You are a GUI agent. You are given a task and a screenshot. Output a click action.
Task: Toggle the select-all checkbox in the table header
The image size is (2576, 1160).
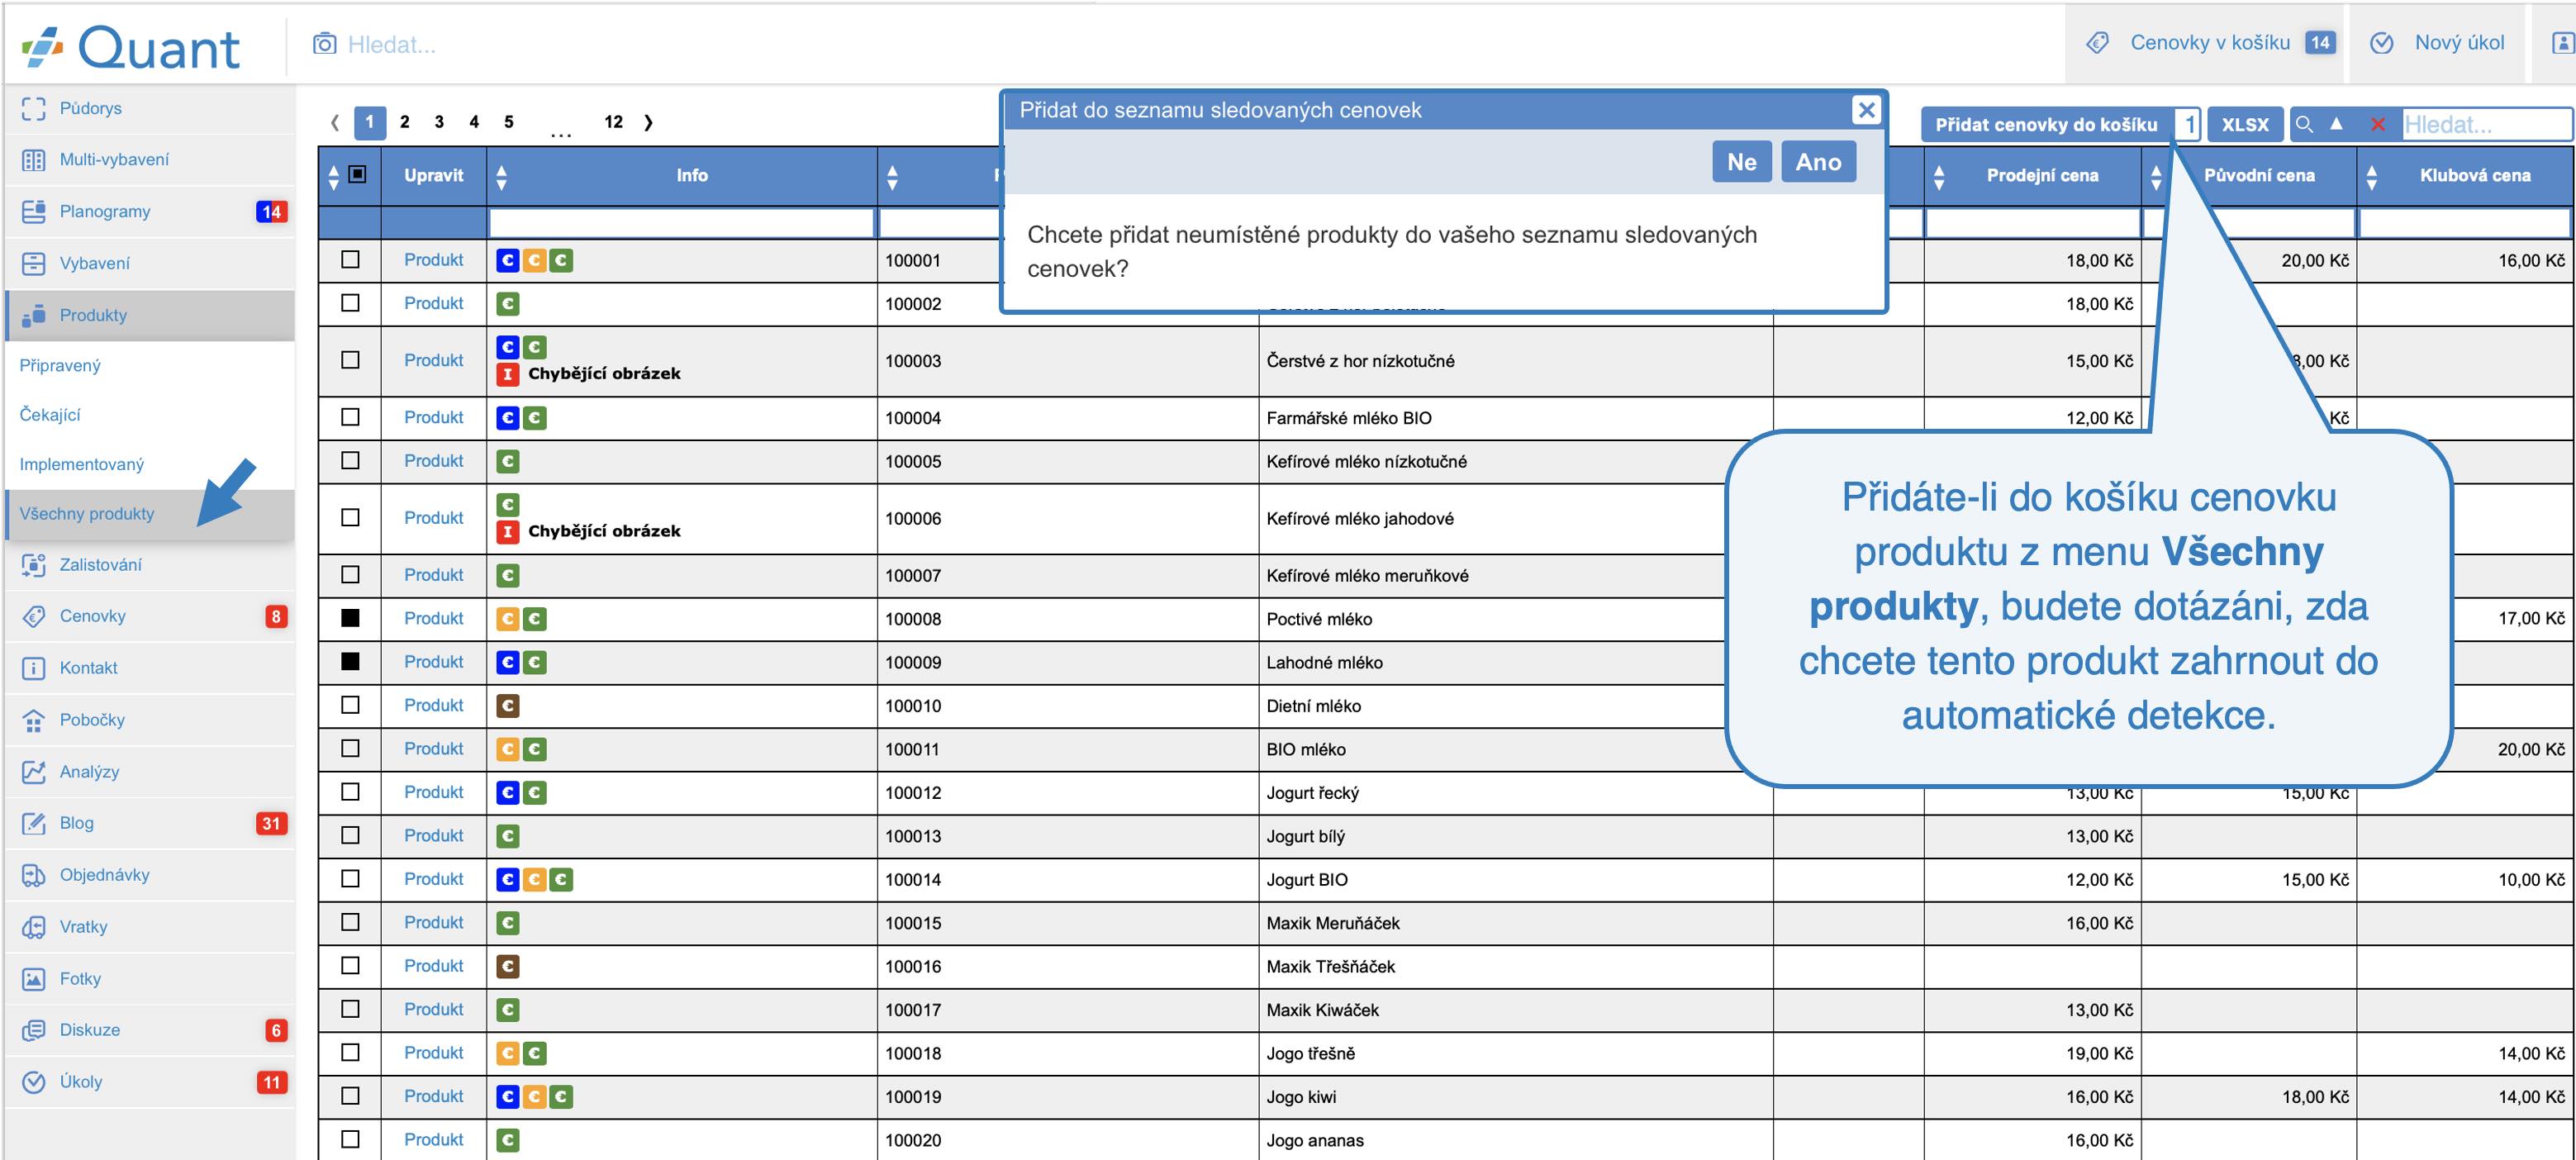(357, 174)
